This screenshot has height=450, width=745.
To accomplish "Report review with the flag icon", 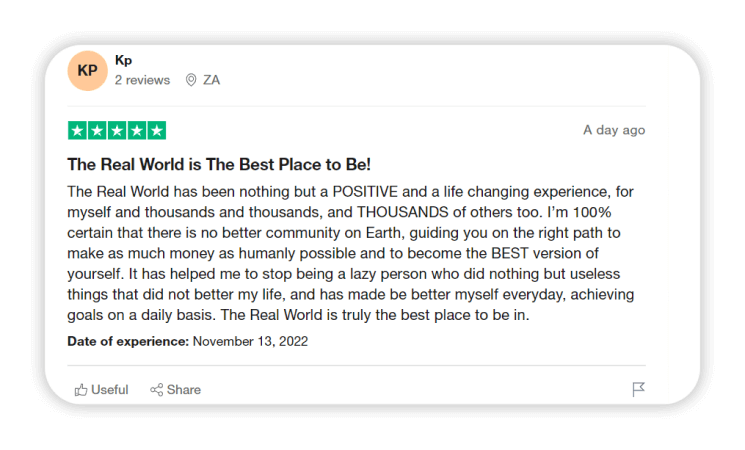I will click(x=639, y=390).
